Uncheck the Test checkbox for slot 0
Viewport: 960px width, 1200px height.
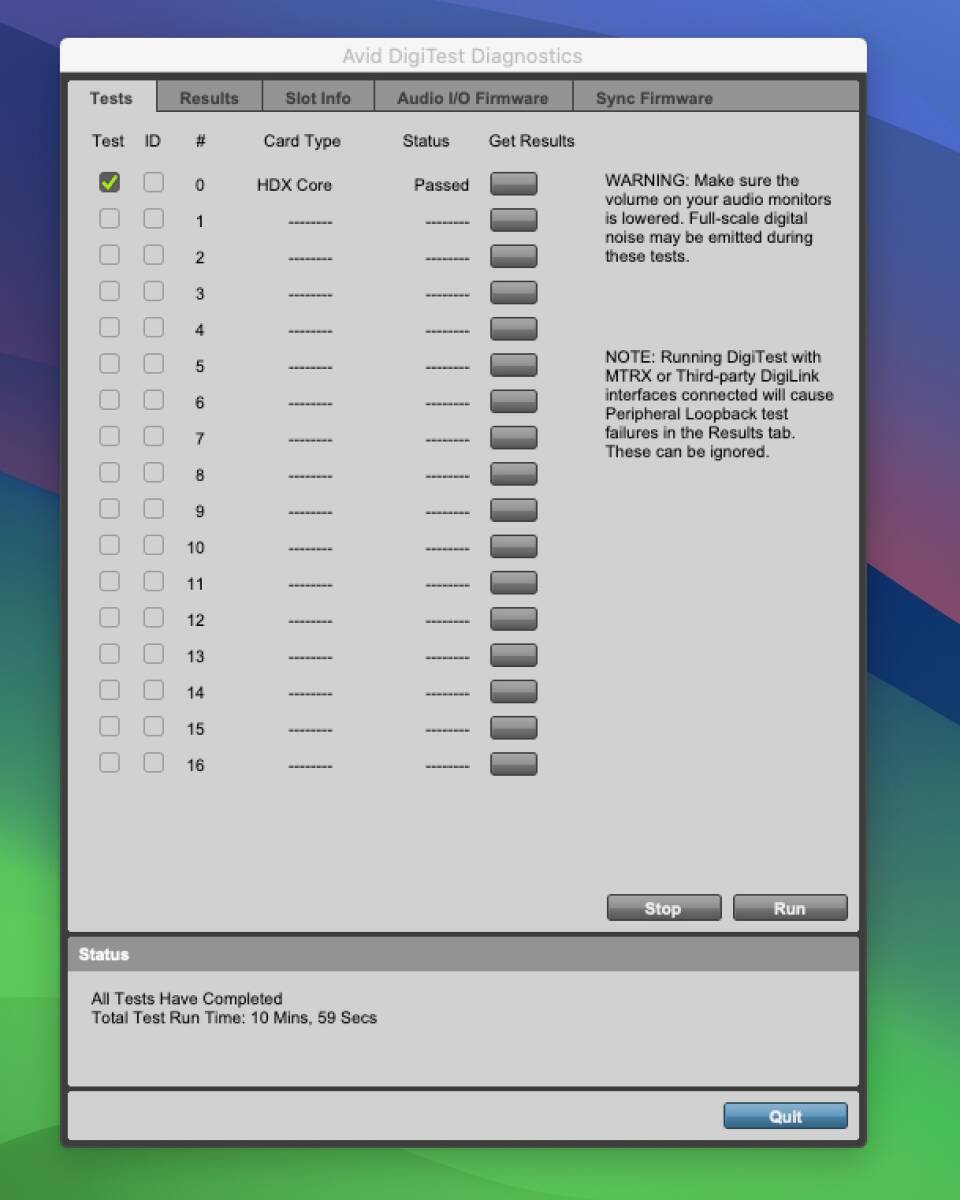pos(110,183)
